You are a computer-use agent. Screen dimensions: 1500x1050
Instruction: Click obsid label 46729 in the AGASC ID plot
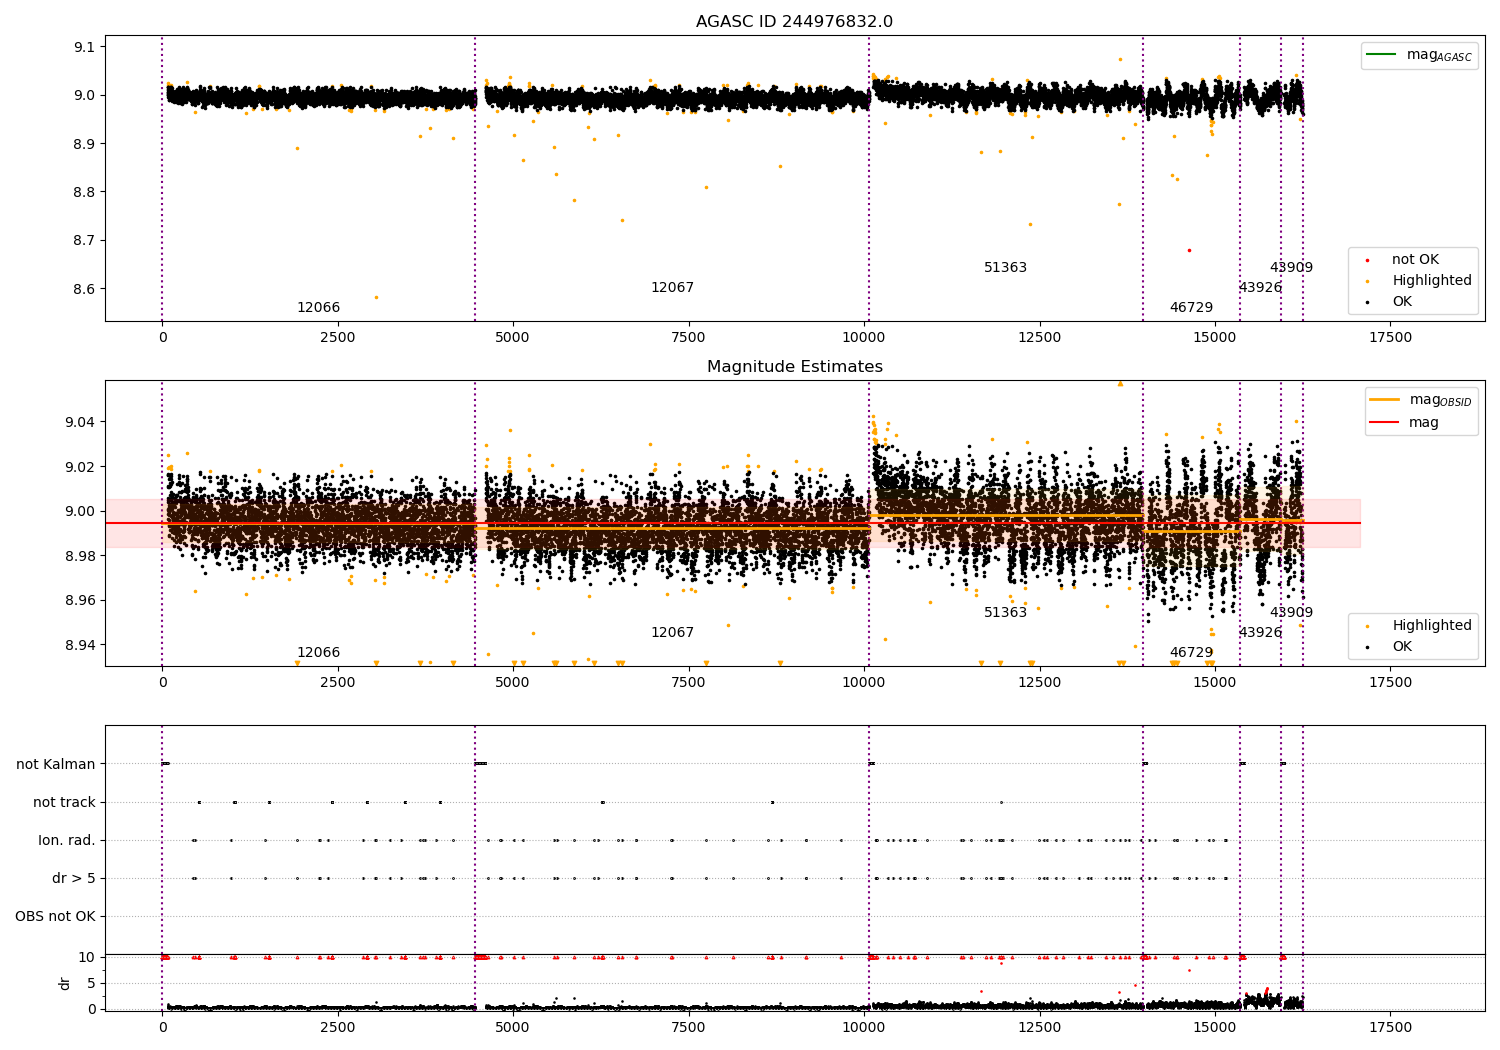pos(1191,308)
